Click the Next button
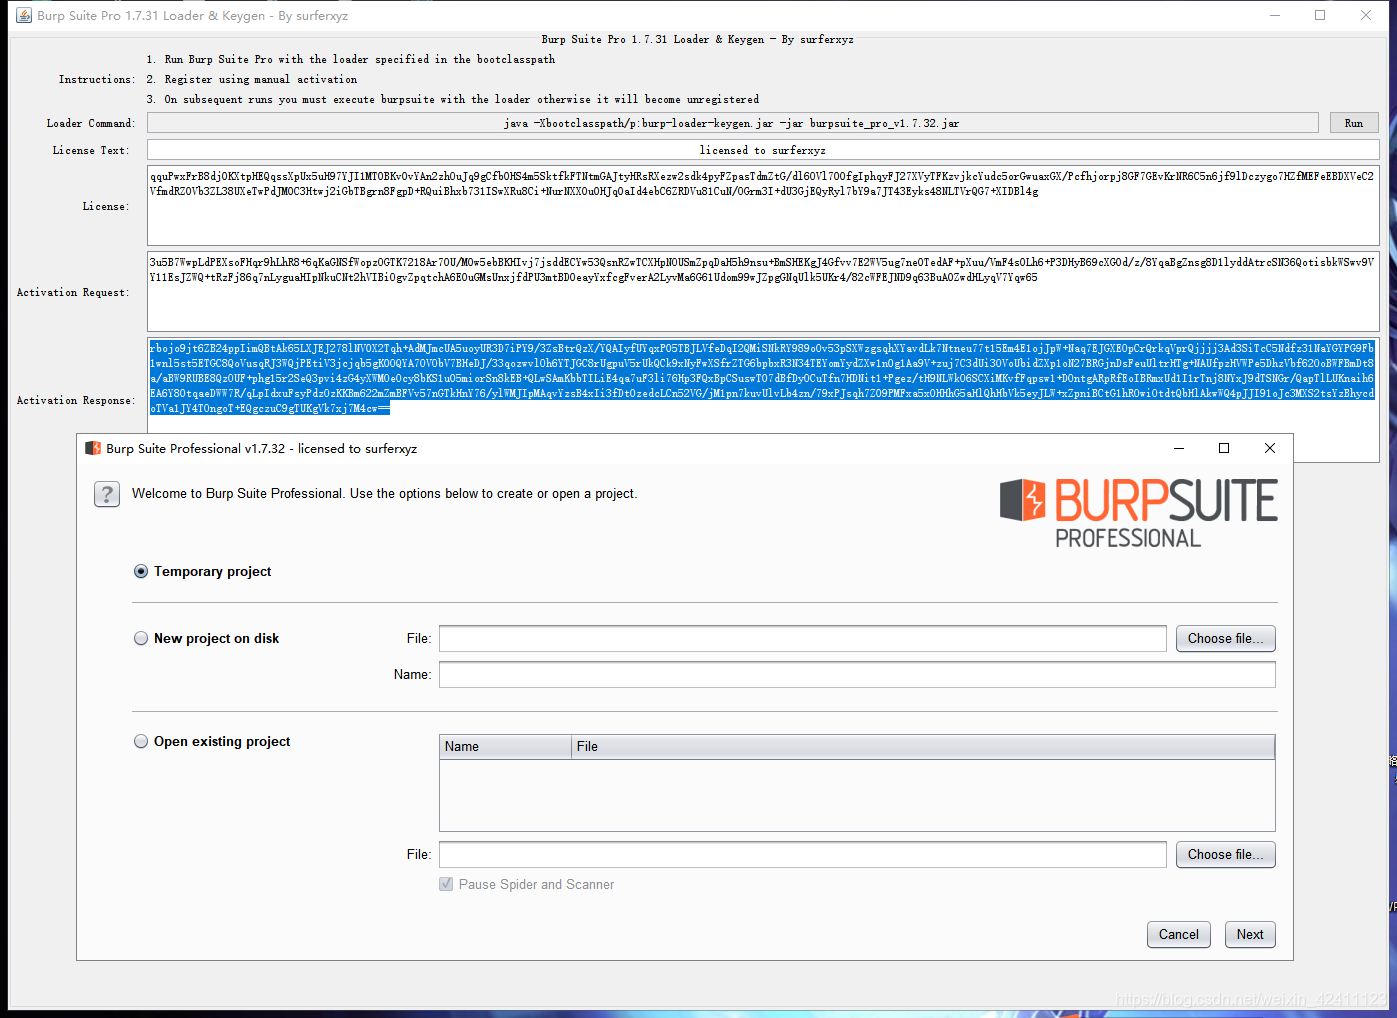The height and width of the screenshot is (1018, 1397). [x=1250, y=934]
